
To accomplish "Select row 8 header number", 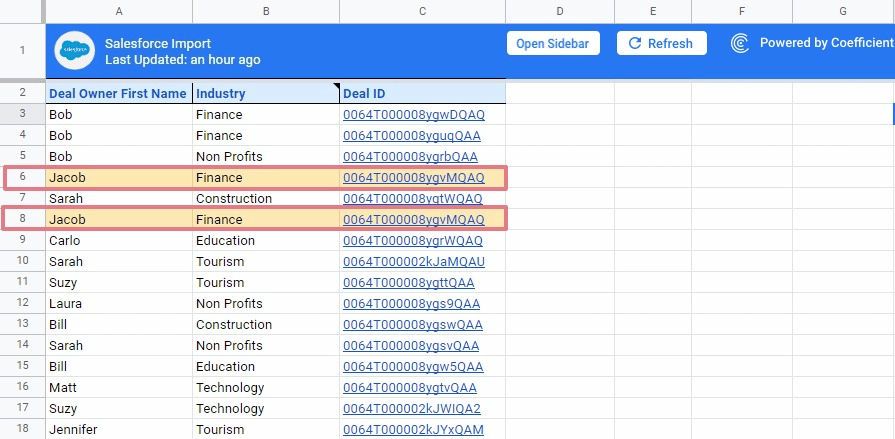I will [x=22, y=220].
